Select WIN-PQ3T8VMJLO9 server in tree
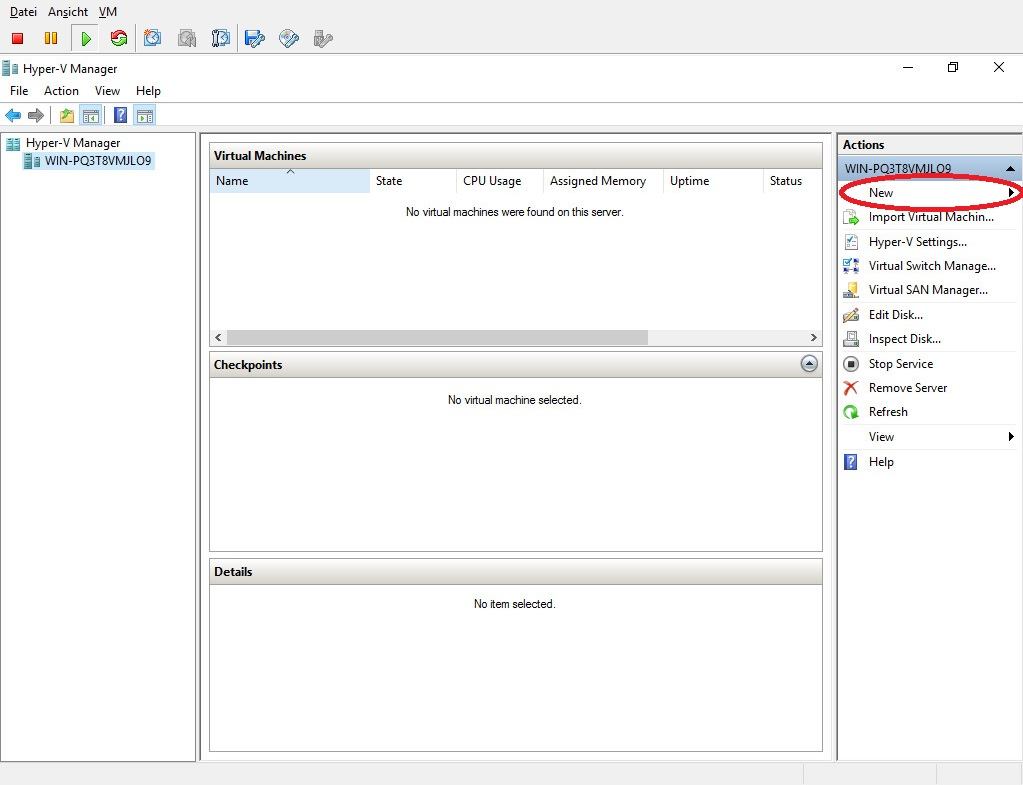The image size is (1023, 785). (x=98, y=161)
